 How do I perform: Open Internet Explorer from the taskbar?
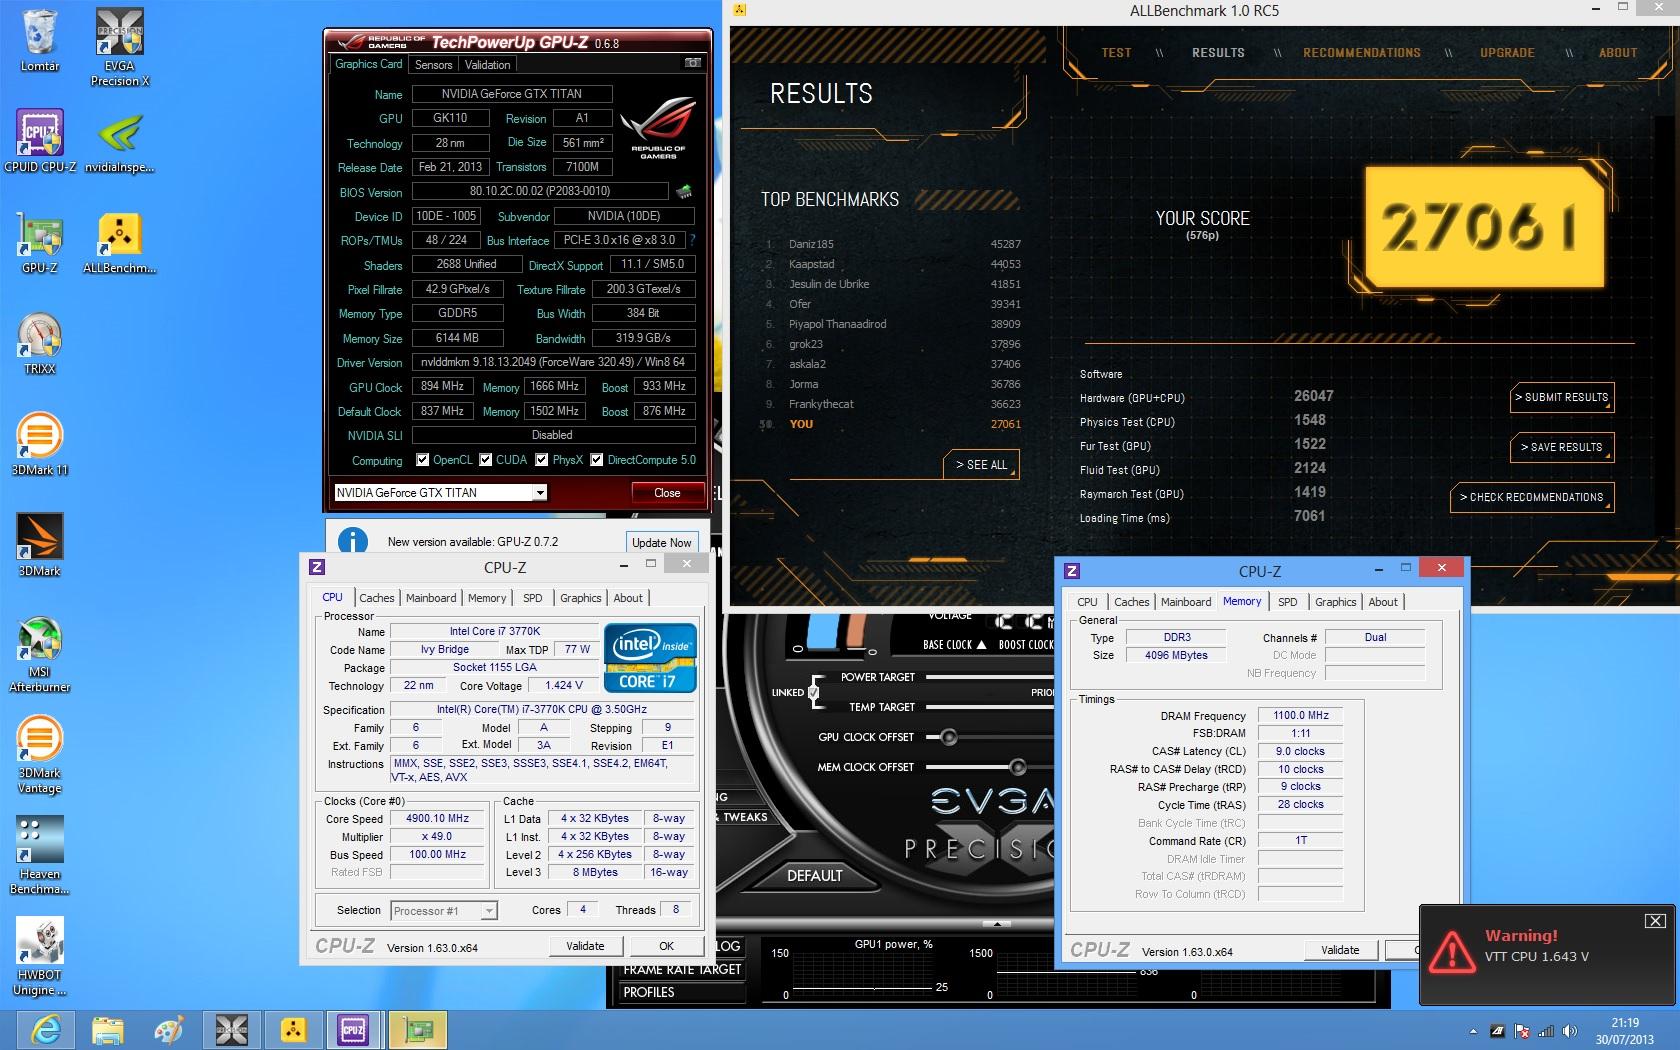click(46, 1029)
